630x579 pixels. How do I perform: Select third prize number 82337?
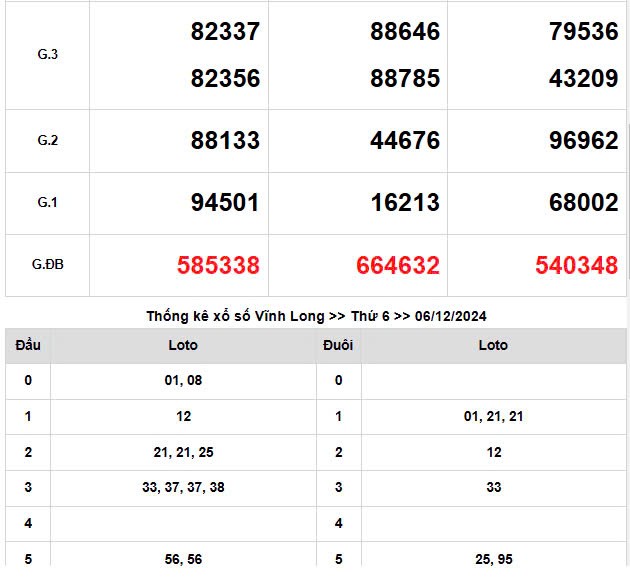225,32
